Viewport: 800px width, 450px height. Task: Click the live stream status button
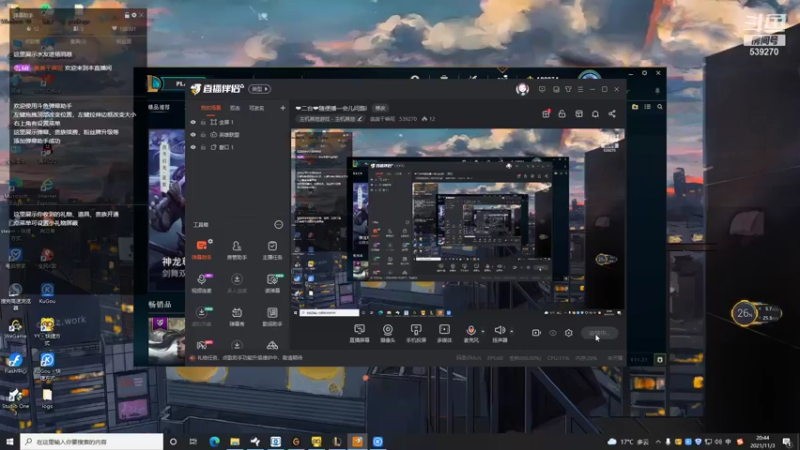click(599, 333)
